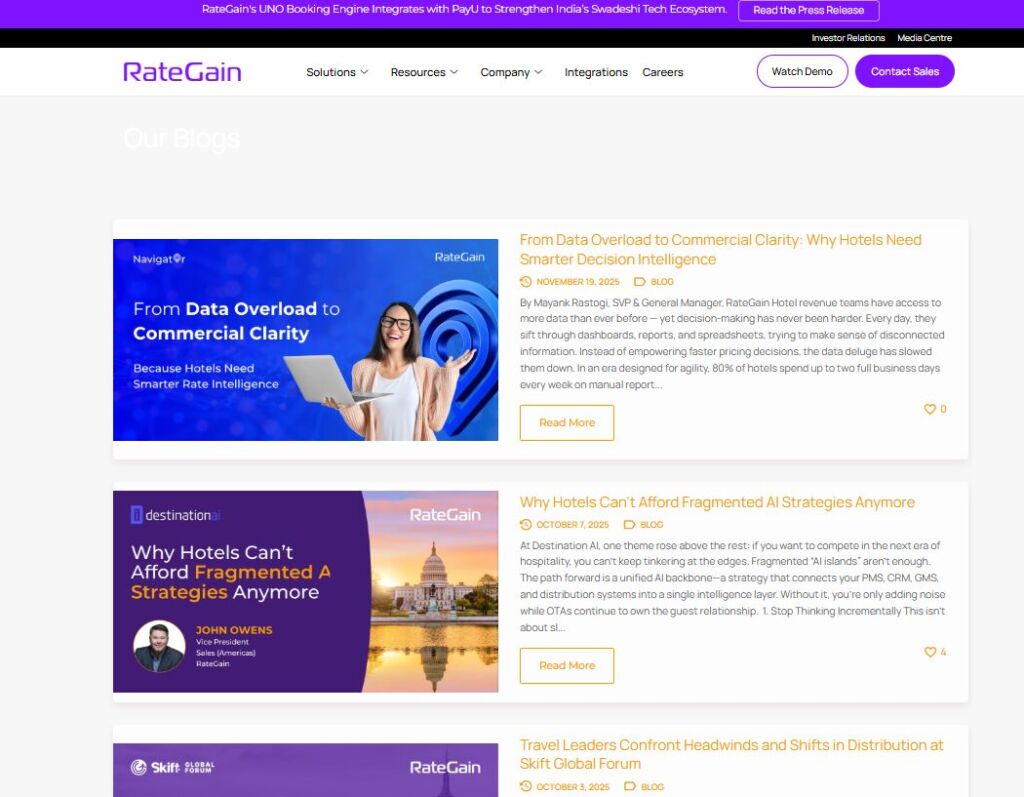The image size is (1024, 797).
Task: Expand the Company dropdown menu
Action: pos(511,72)
